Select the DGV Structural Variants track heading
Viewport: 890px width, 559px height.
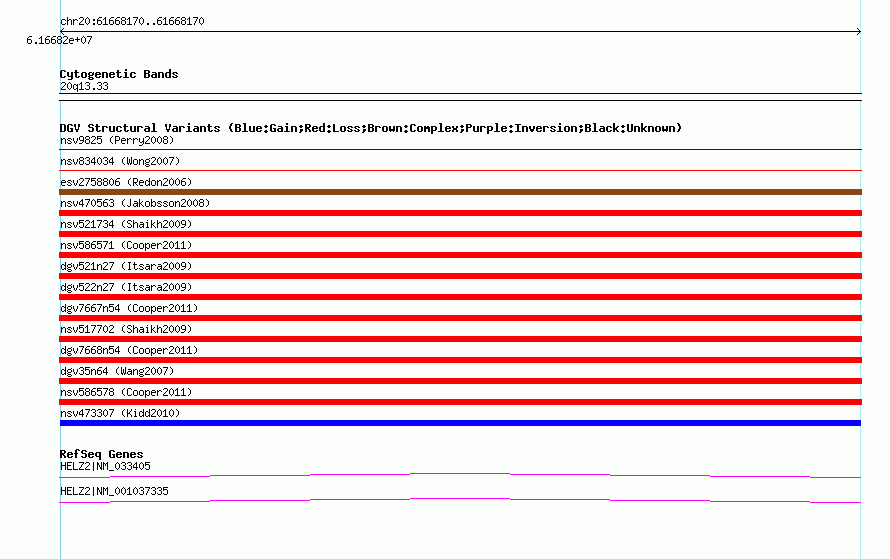tap(371, 128)
